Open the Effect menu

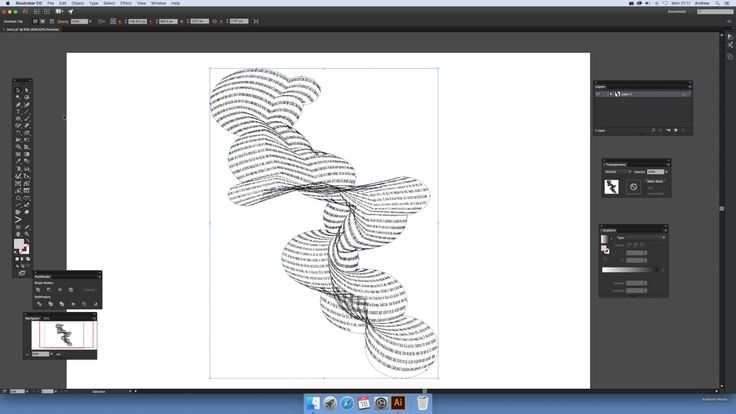tap(126, 3)
